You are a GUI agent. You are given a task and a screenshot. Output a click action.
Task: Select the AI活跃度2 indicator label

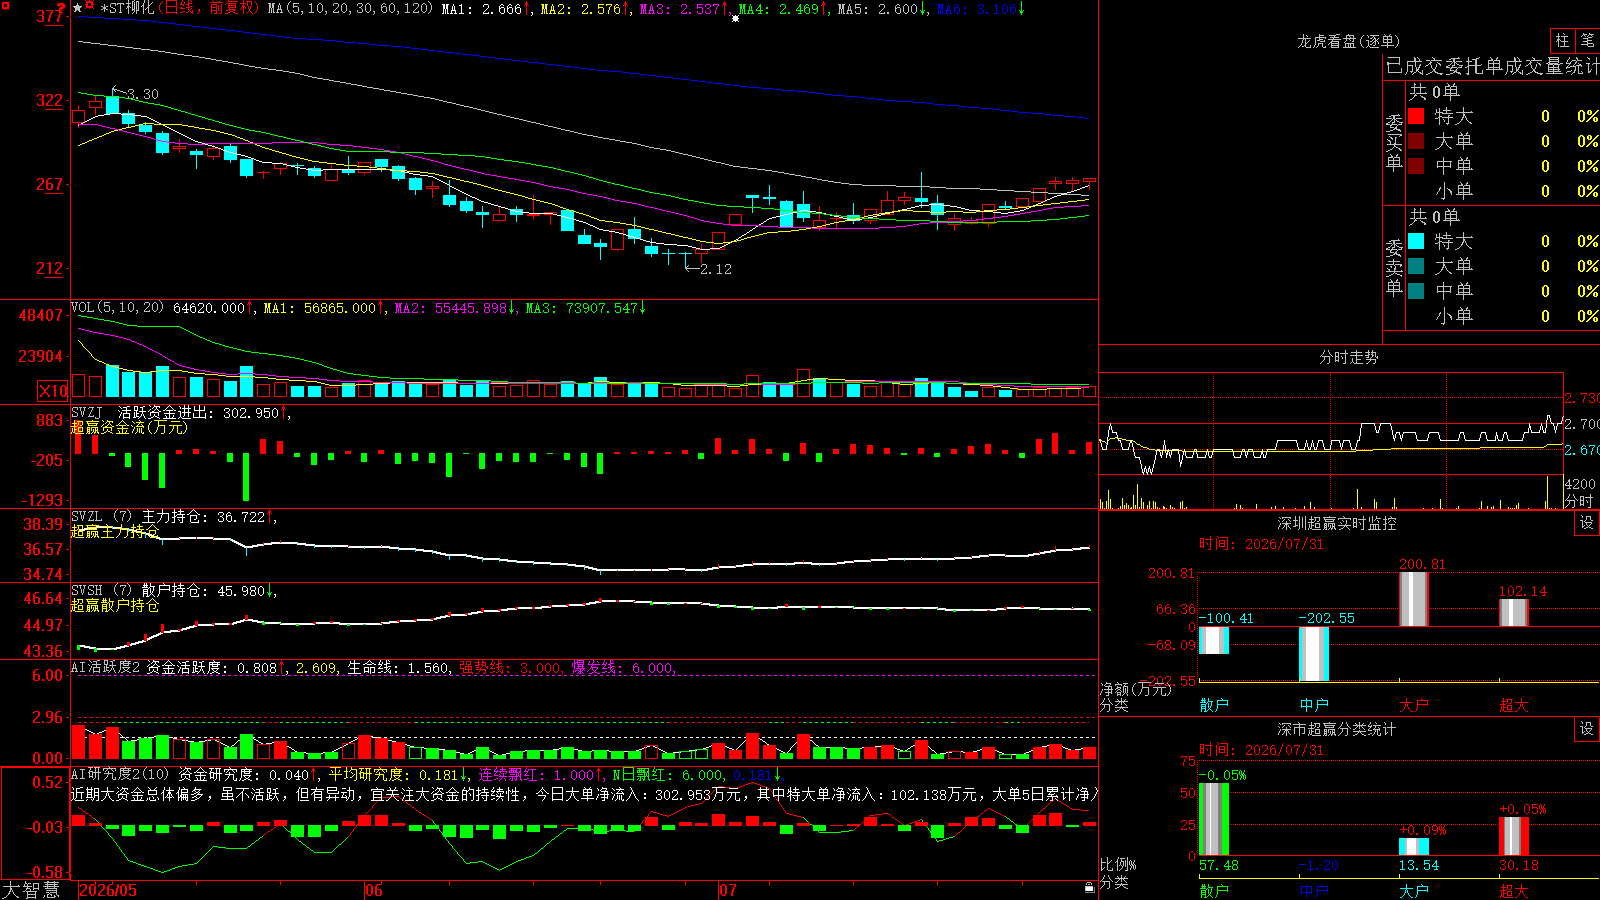pyautogui.click(x=106, y=667)
